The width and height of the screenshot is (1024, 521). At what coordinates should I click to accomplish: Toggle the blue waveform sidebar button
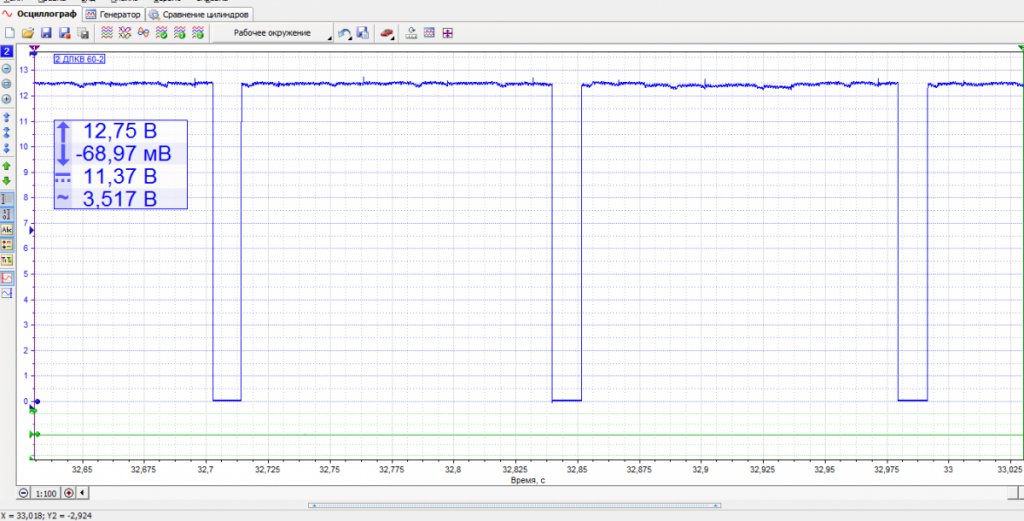click(x=7, y=294)
